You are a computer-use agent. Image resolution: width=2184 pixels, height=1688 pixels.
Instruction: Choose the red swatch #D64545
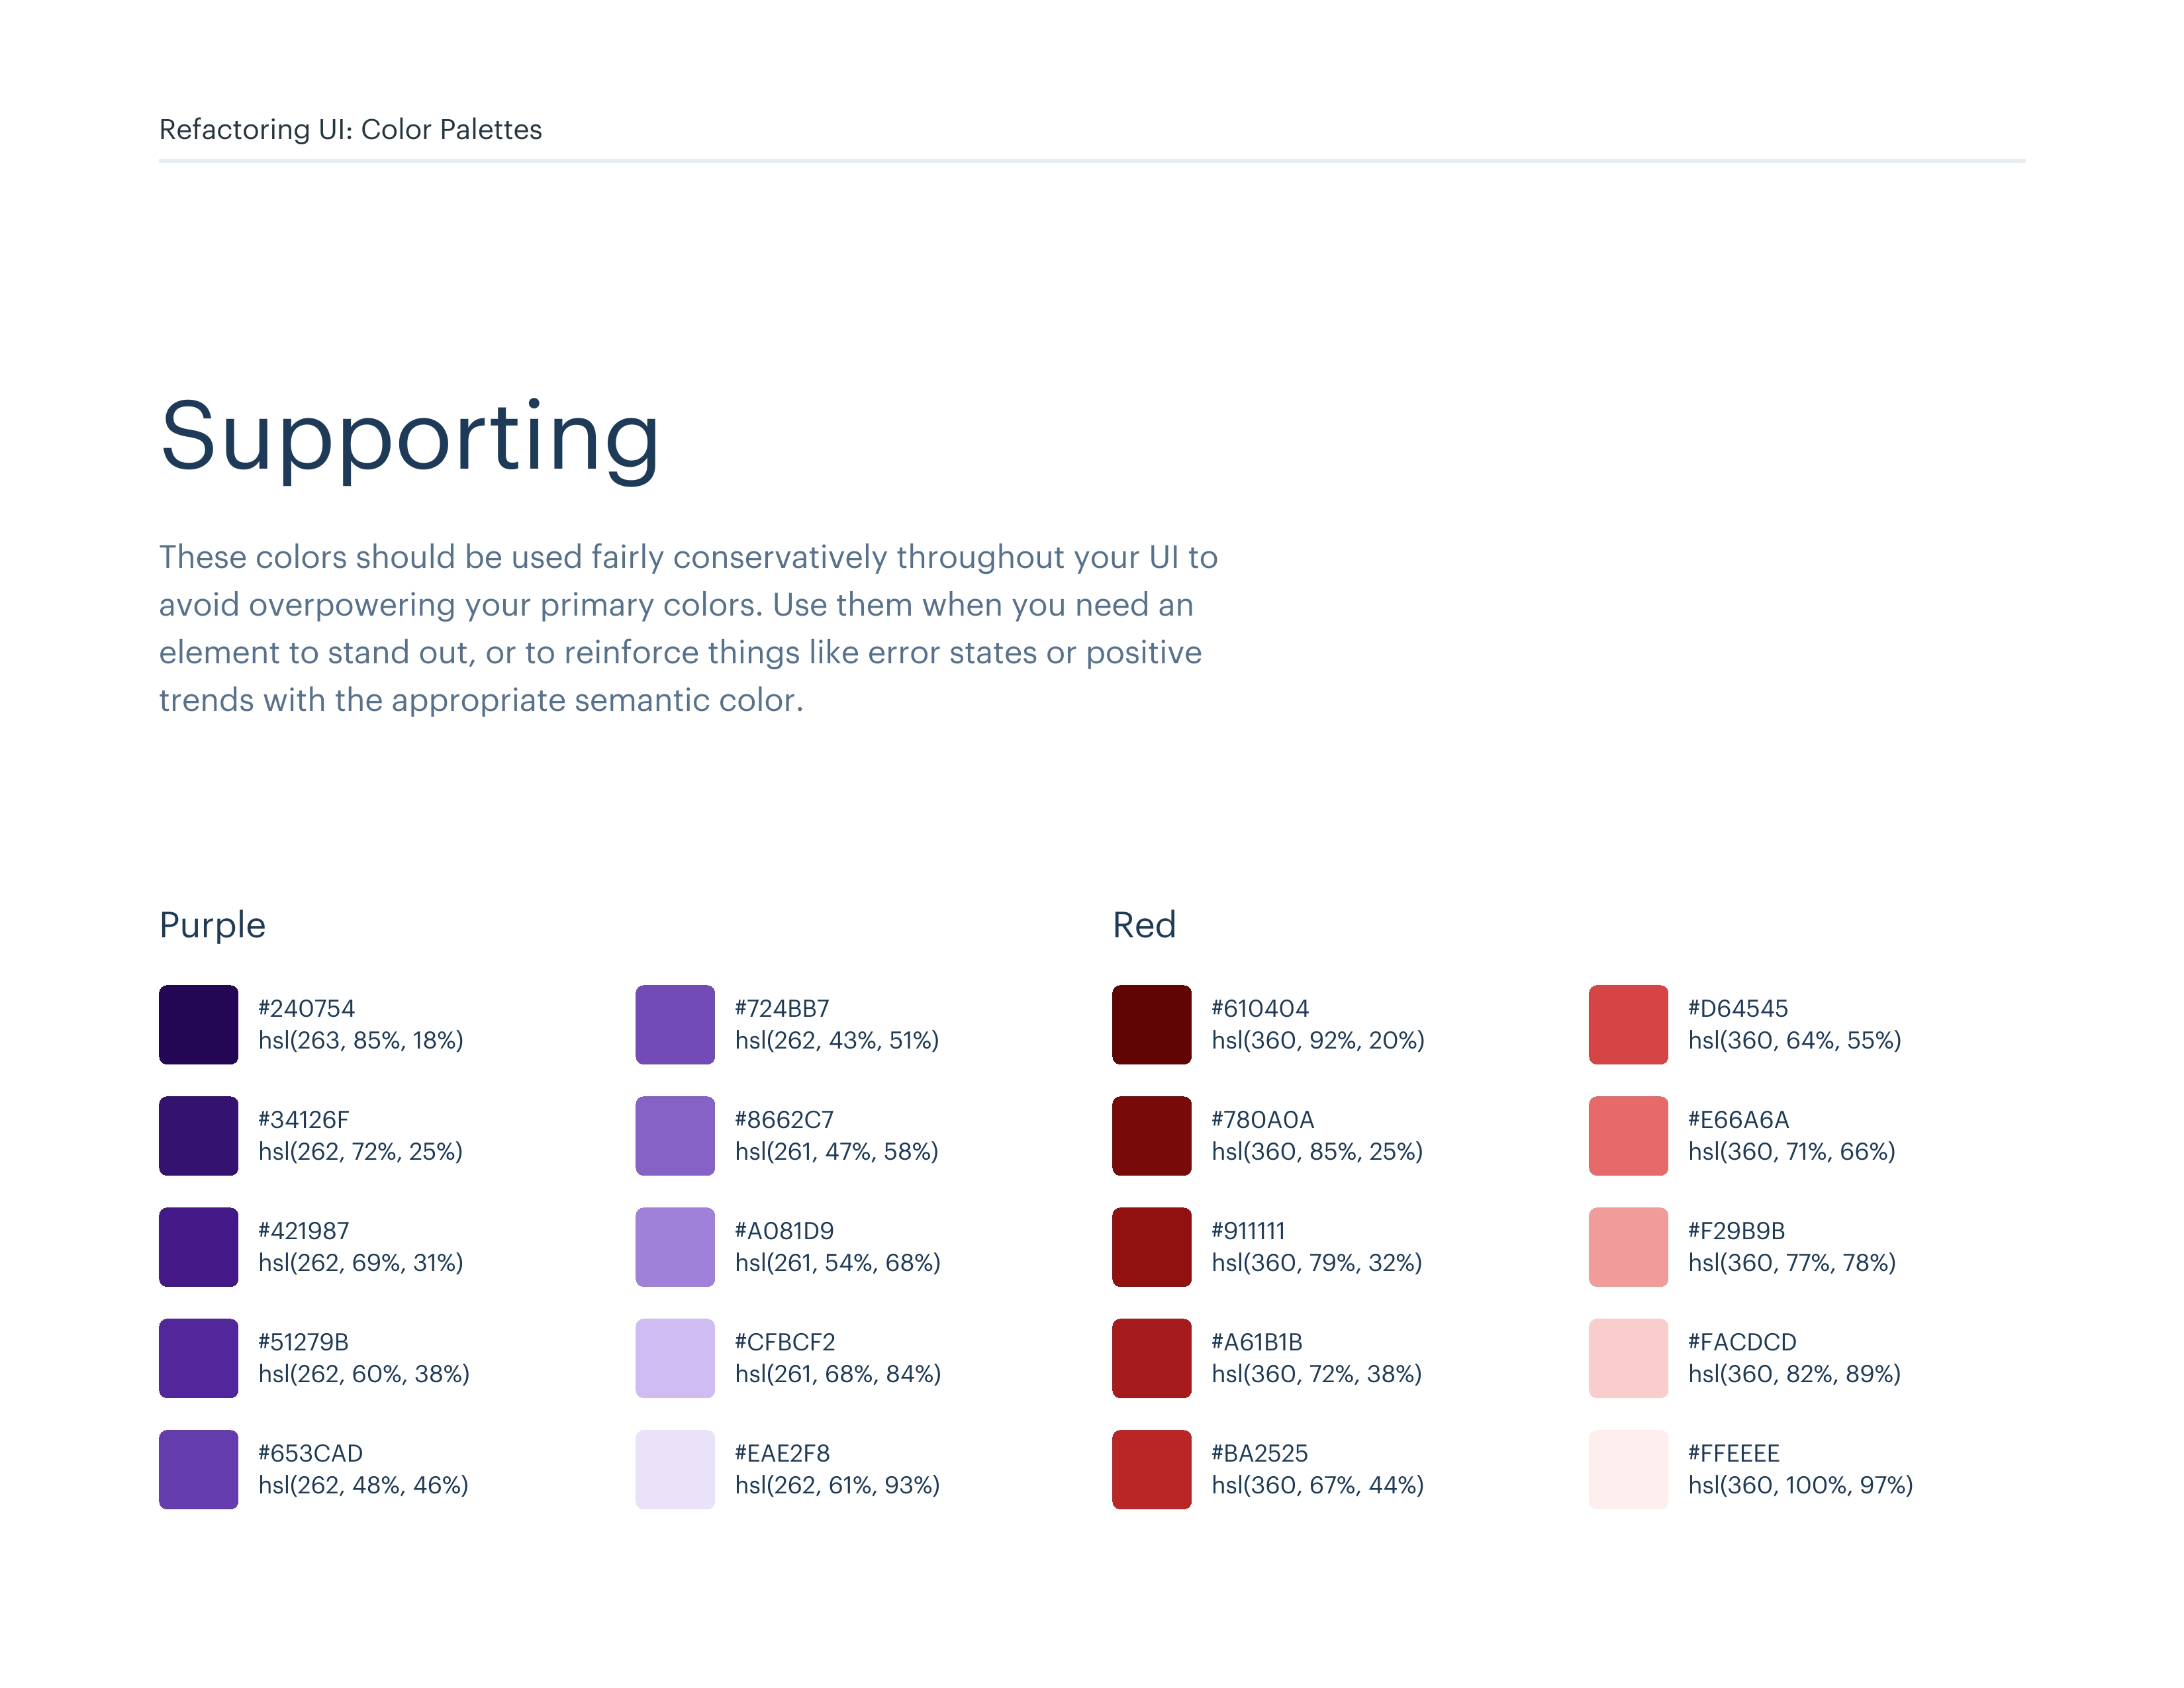pyautogui.click(x=1628, y=1024)
